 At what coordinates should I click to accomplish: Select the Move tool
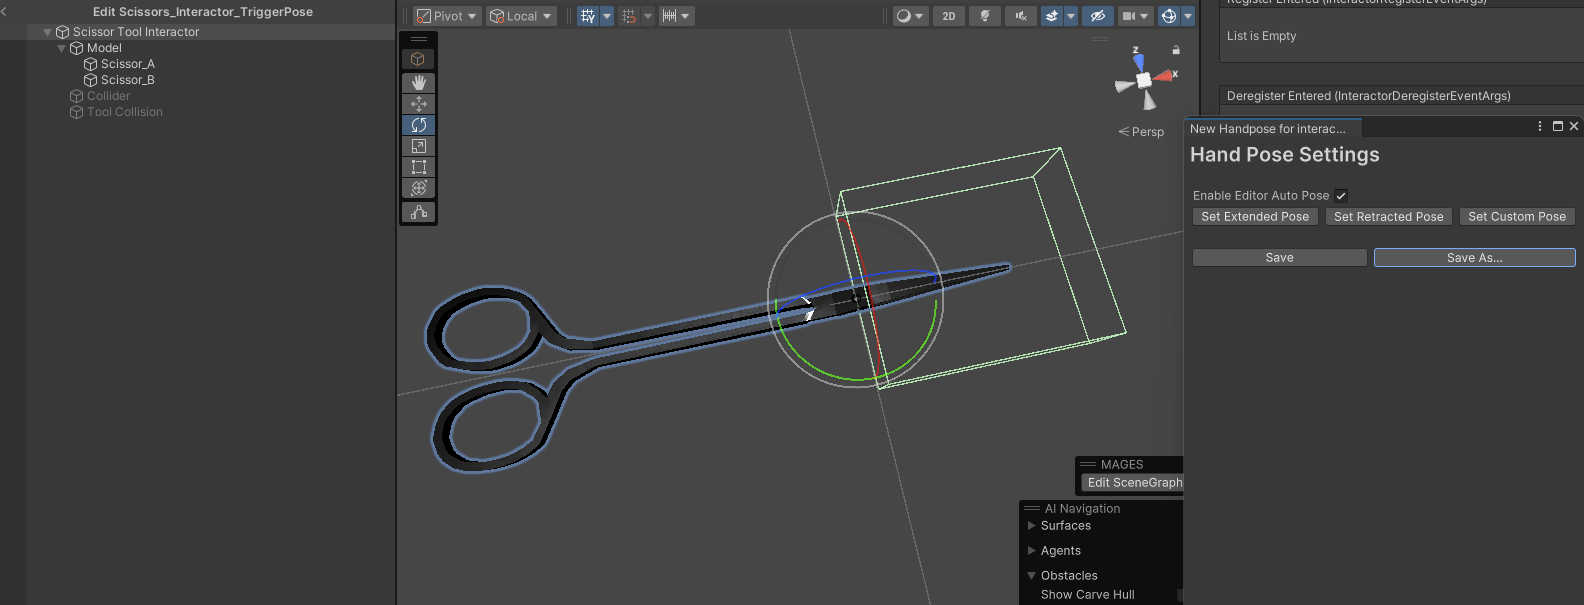418,104
